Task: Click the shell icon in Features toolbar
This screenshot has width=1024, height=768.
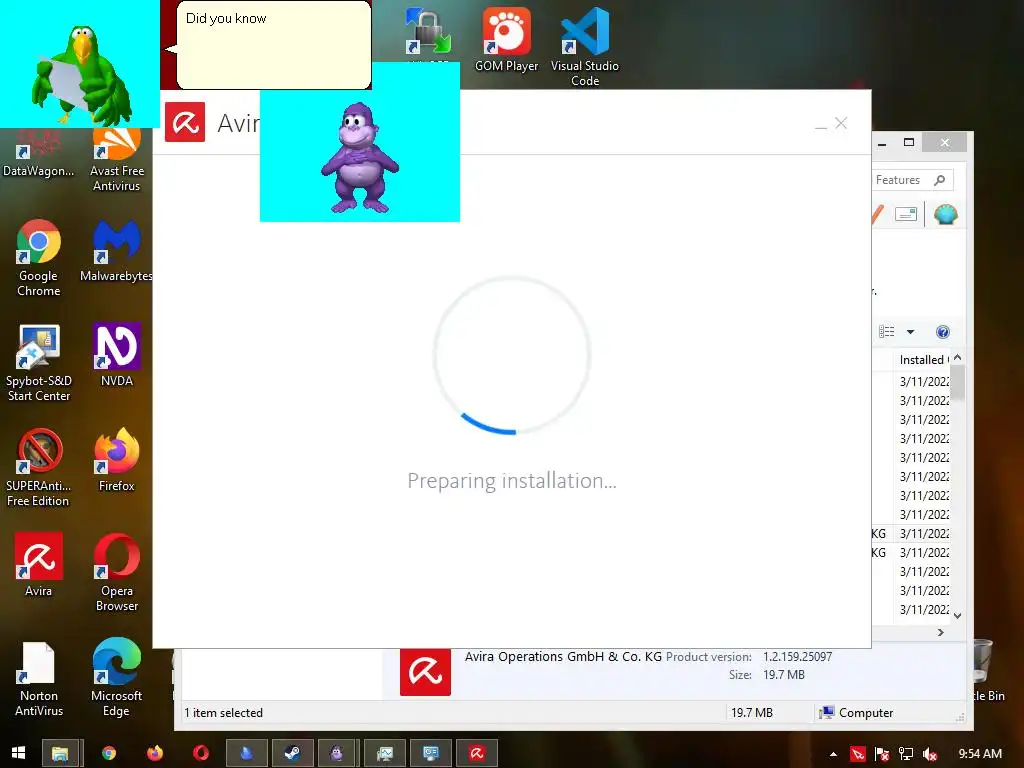Action: pos(946,214)
